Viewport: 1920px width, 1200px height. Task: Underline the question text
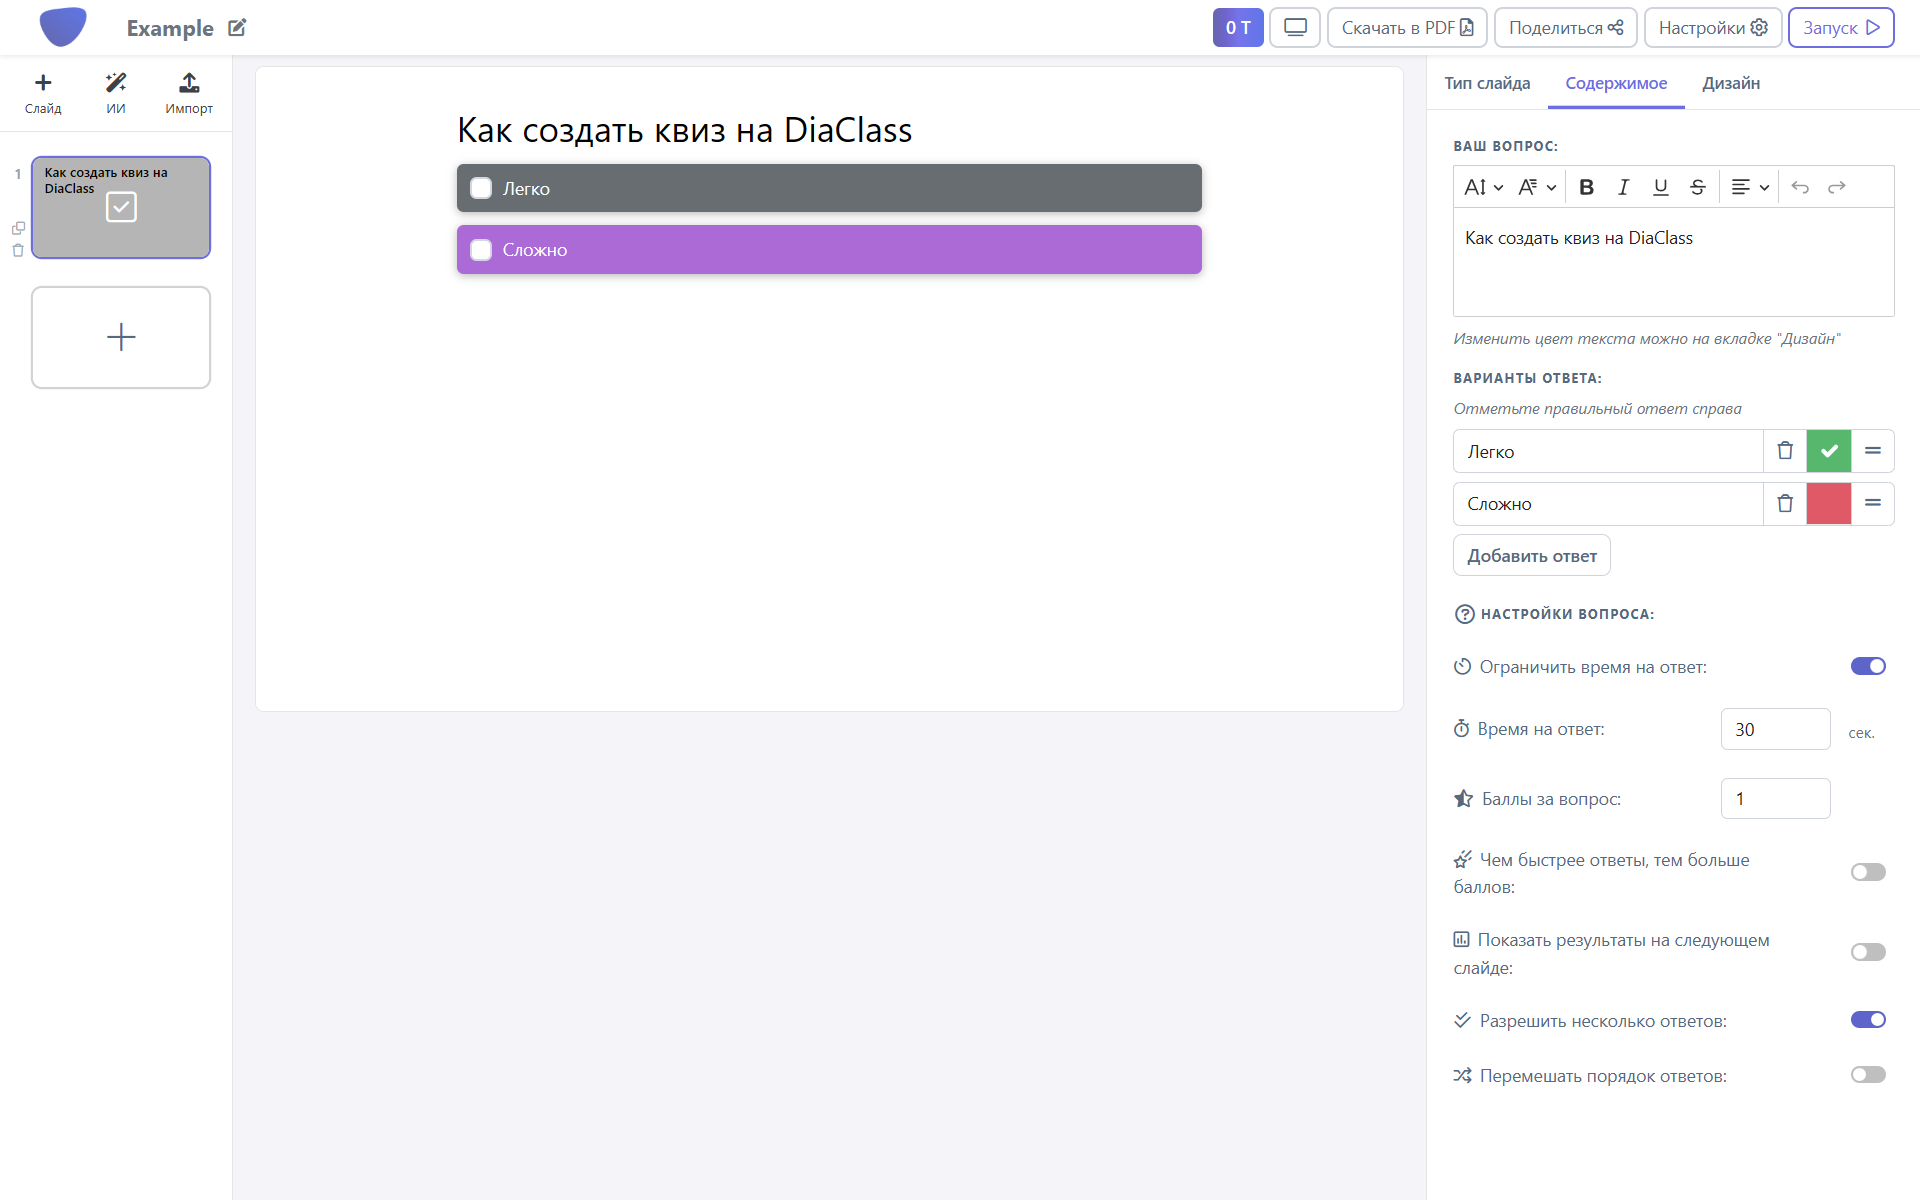pyautogui.click(x=1660, y=187)
